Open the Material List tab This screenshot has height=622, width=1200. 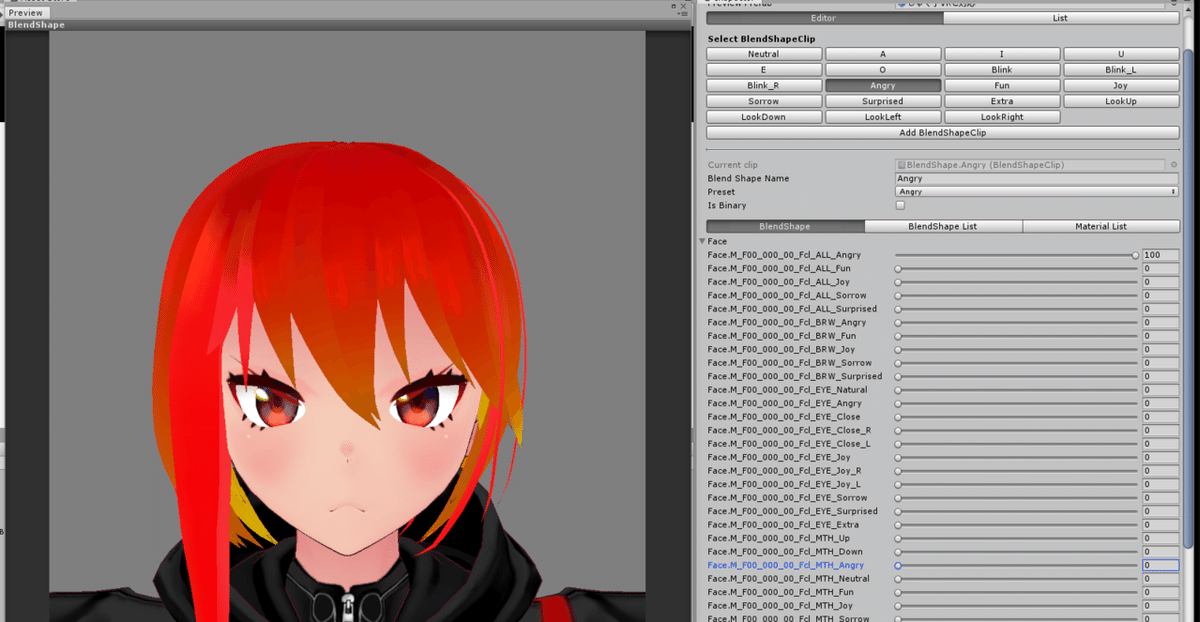click(x=1100, y=227)
